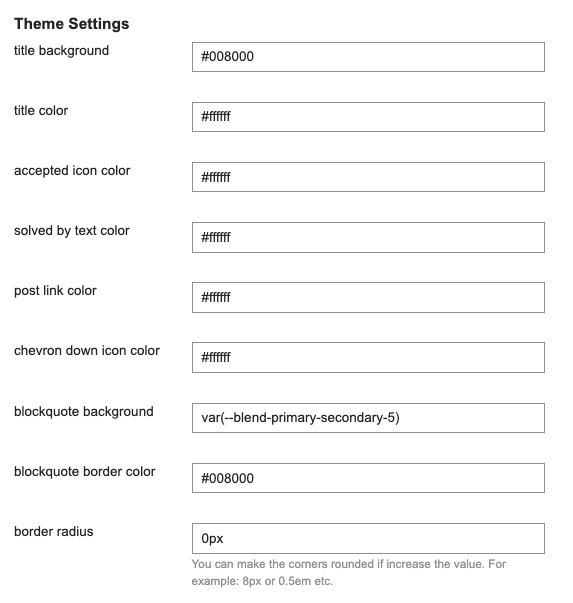Click the border radius help description text
The width and height of the screenshot is (573, 603).
pyautogui.click(x=348, y=572)
